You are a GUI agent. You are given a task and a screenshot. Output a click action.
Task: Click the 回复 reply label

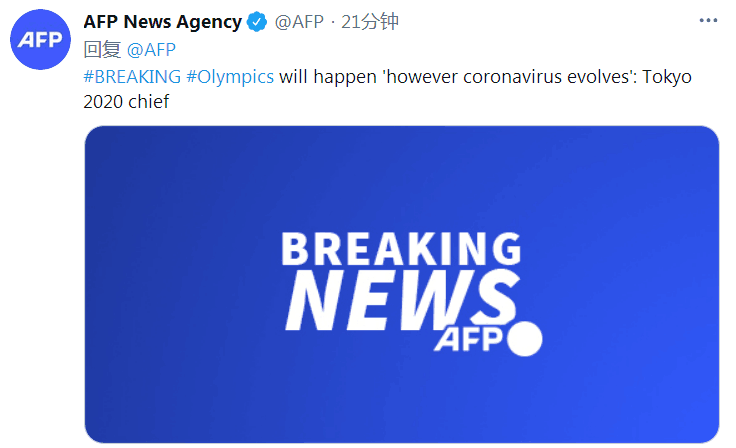click(101, 50)
